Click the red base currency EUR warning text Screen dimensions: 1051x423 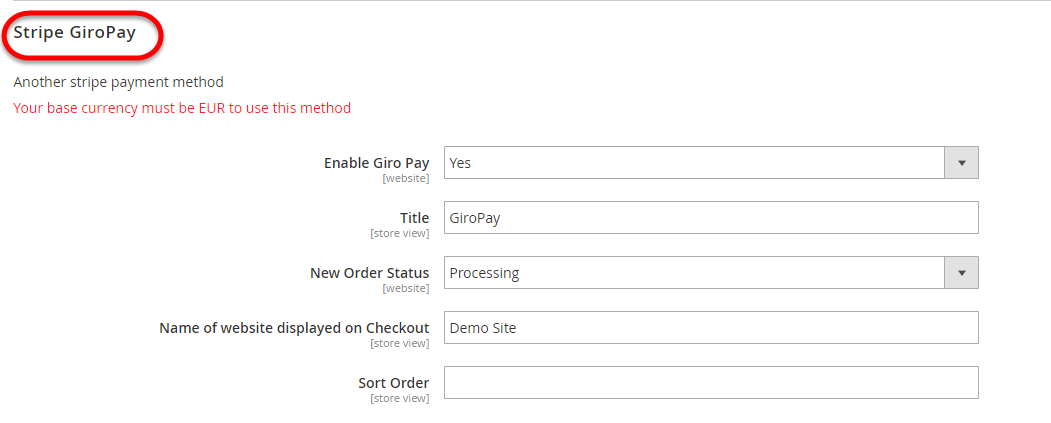click(182, 108)
